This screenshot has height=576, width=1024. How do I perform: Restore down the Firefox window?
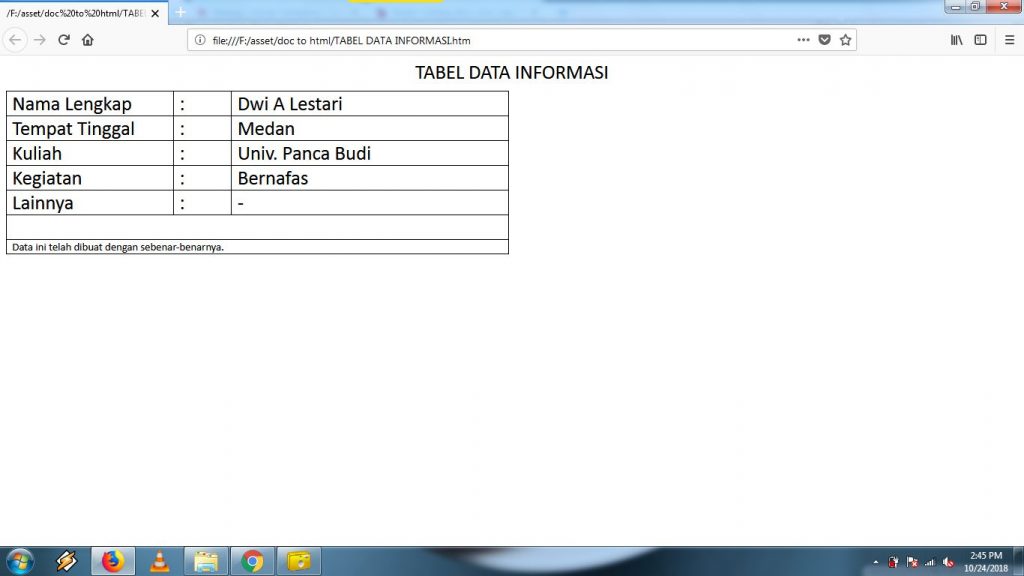(x=974, y=7)
